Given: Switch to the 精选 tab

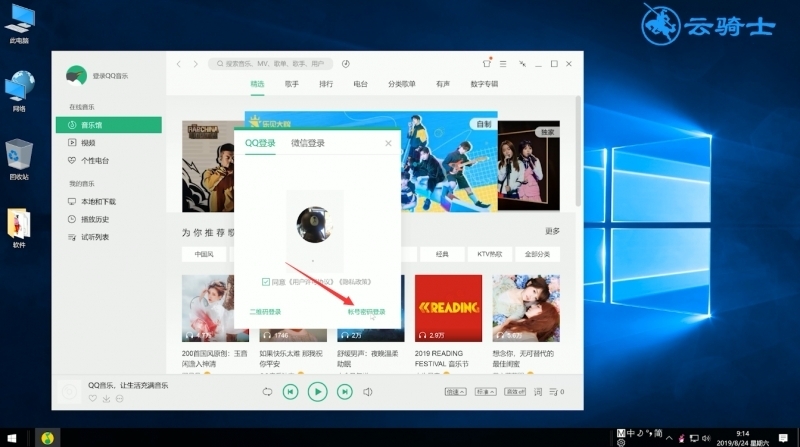Looking at the screenshot, I should 257,84.
